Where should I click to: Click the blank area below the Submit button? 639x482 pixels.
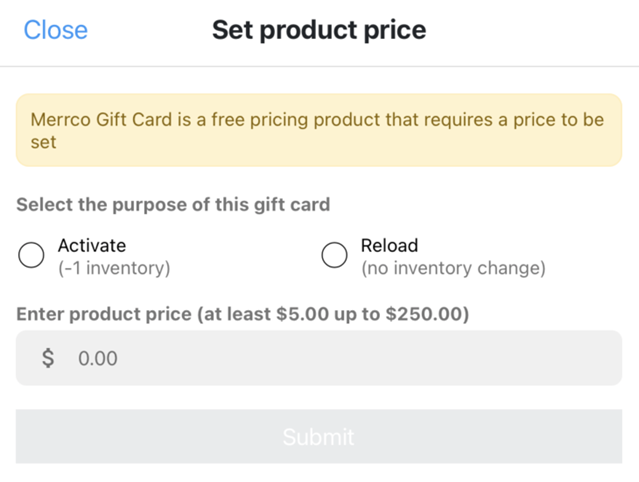318,472
